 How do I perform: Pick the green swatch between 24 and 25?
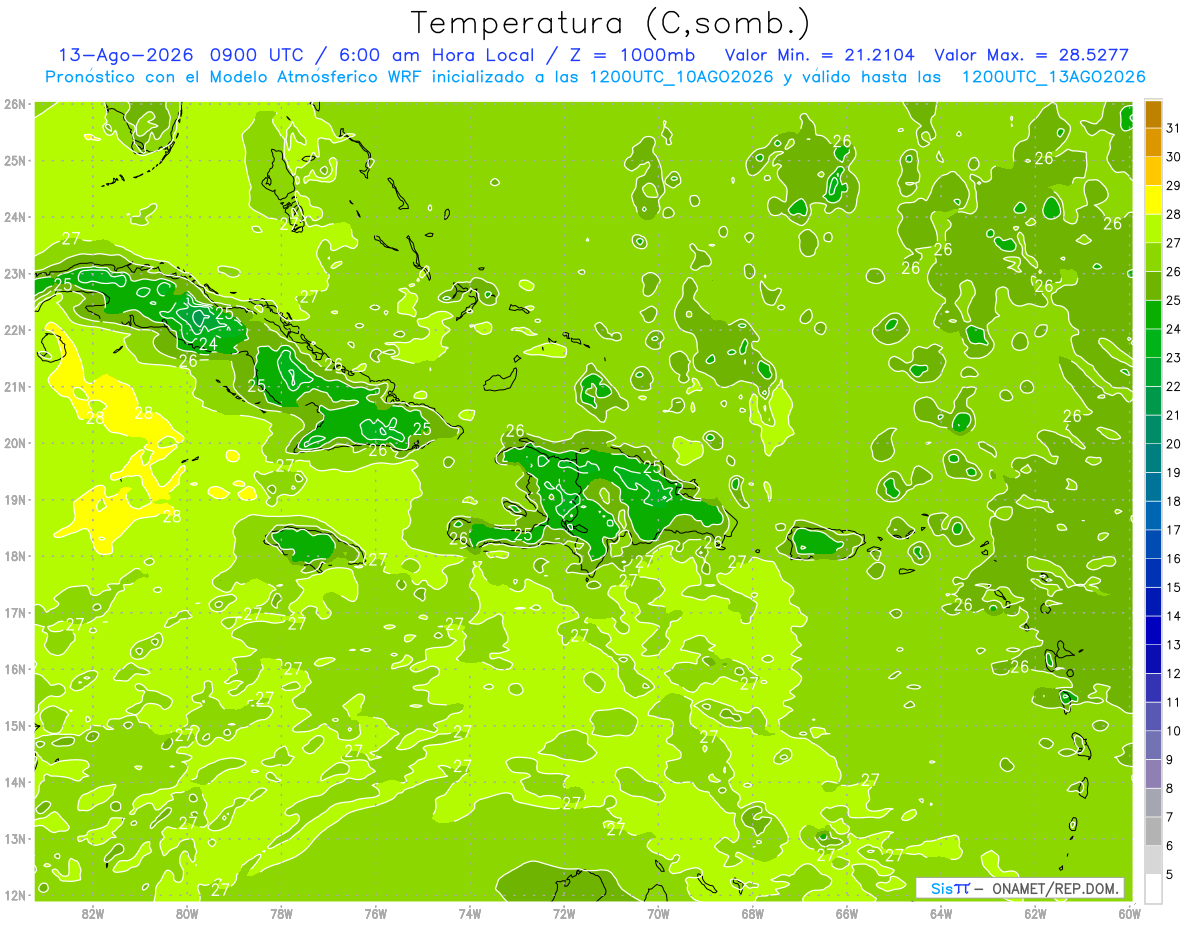point(1153,315)
